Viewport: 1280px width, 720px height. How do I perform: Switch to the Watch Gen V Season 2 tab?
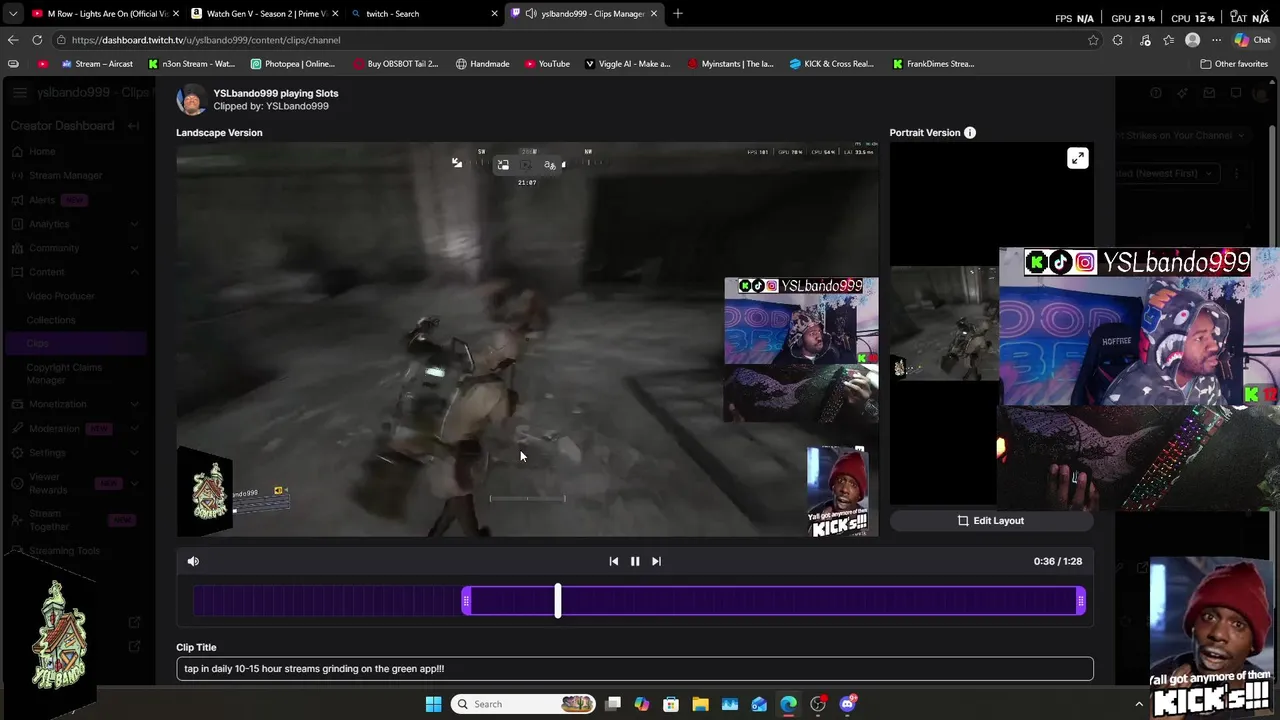click(265, 13)
